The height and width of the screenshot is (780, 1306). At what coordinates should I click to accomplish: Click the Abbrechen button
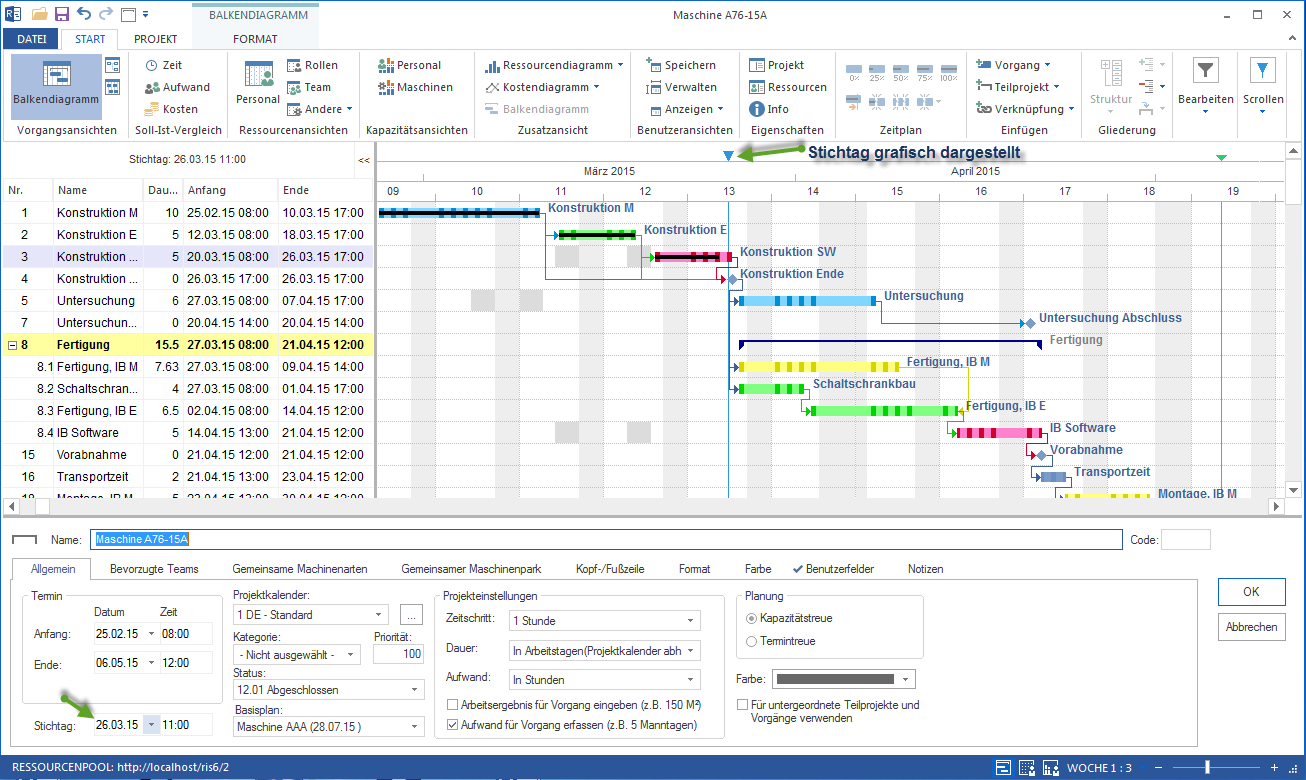[x=1251, y=627]
